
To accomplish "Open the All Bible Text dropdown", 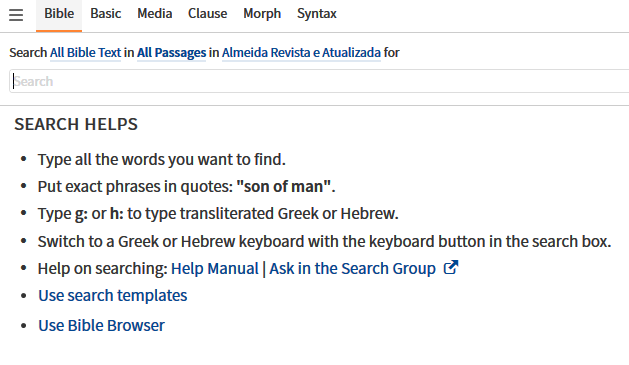I will [x=85, y=53].
